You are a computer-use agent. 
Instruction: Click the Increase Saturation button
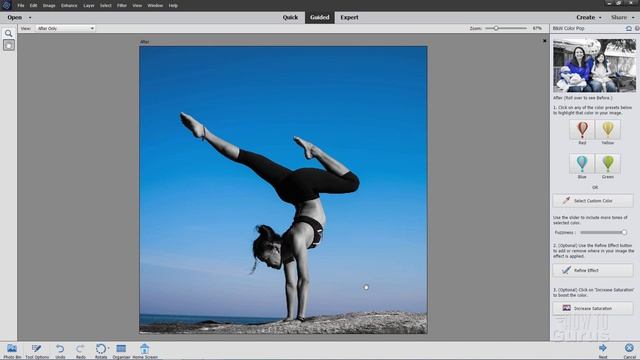(x=593, y=308)
